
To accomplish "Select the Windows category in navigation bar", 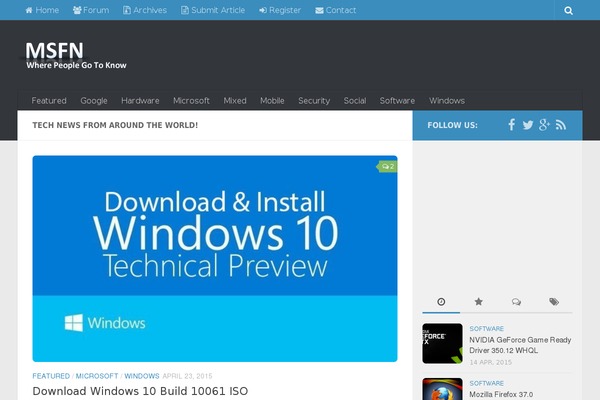I will point(447,101).
